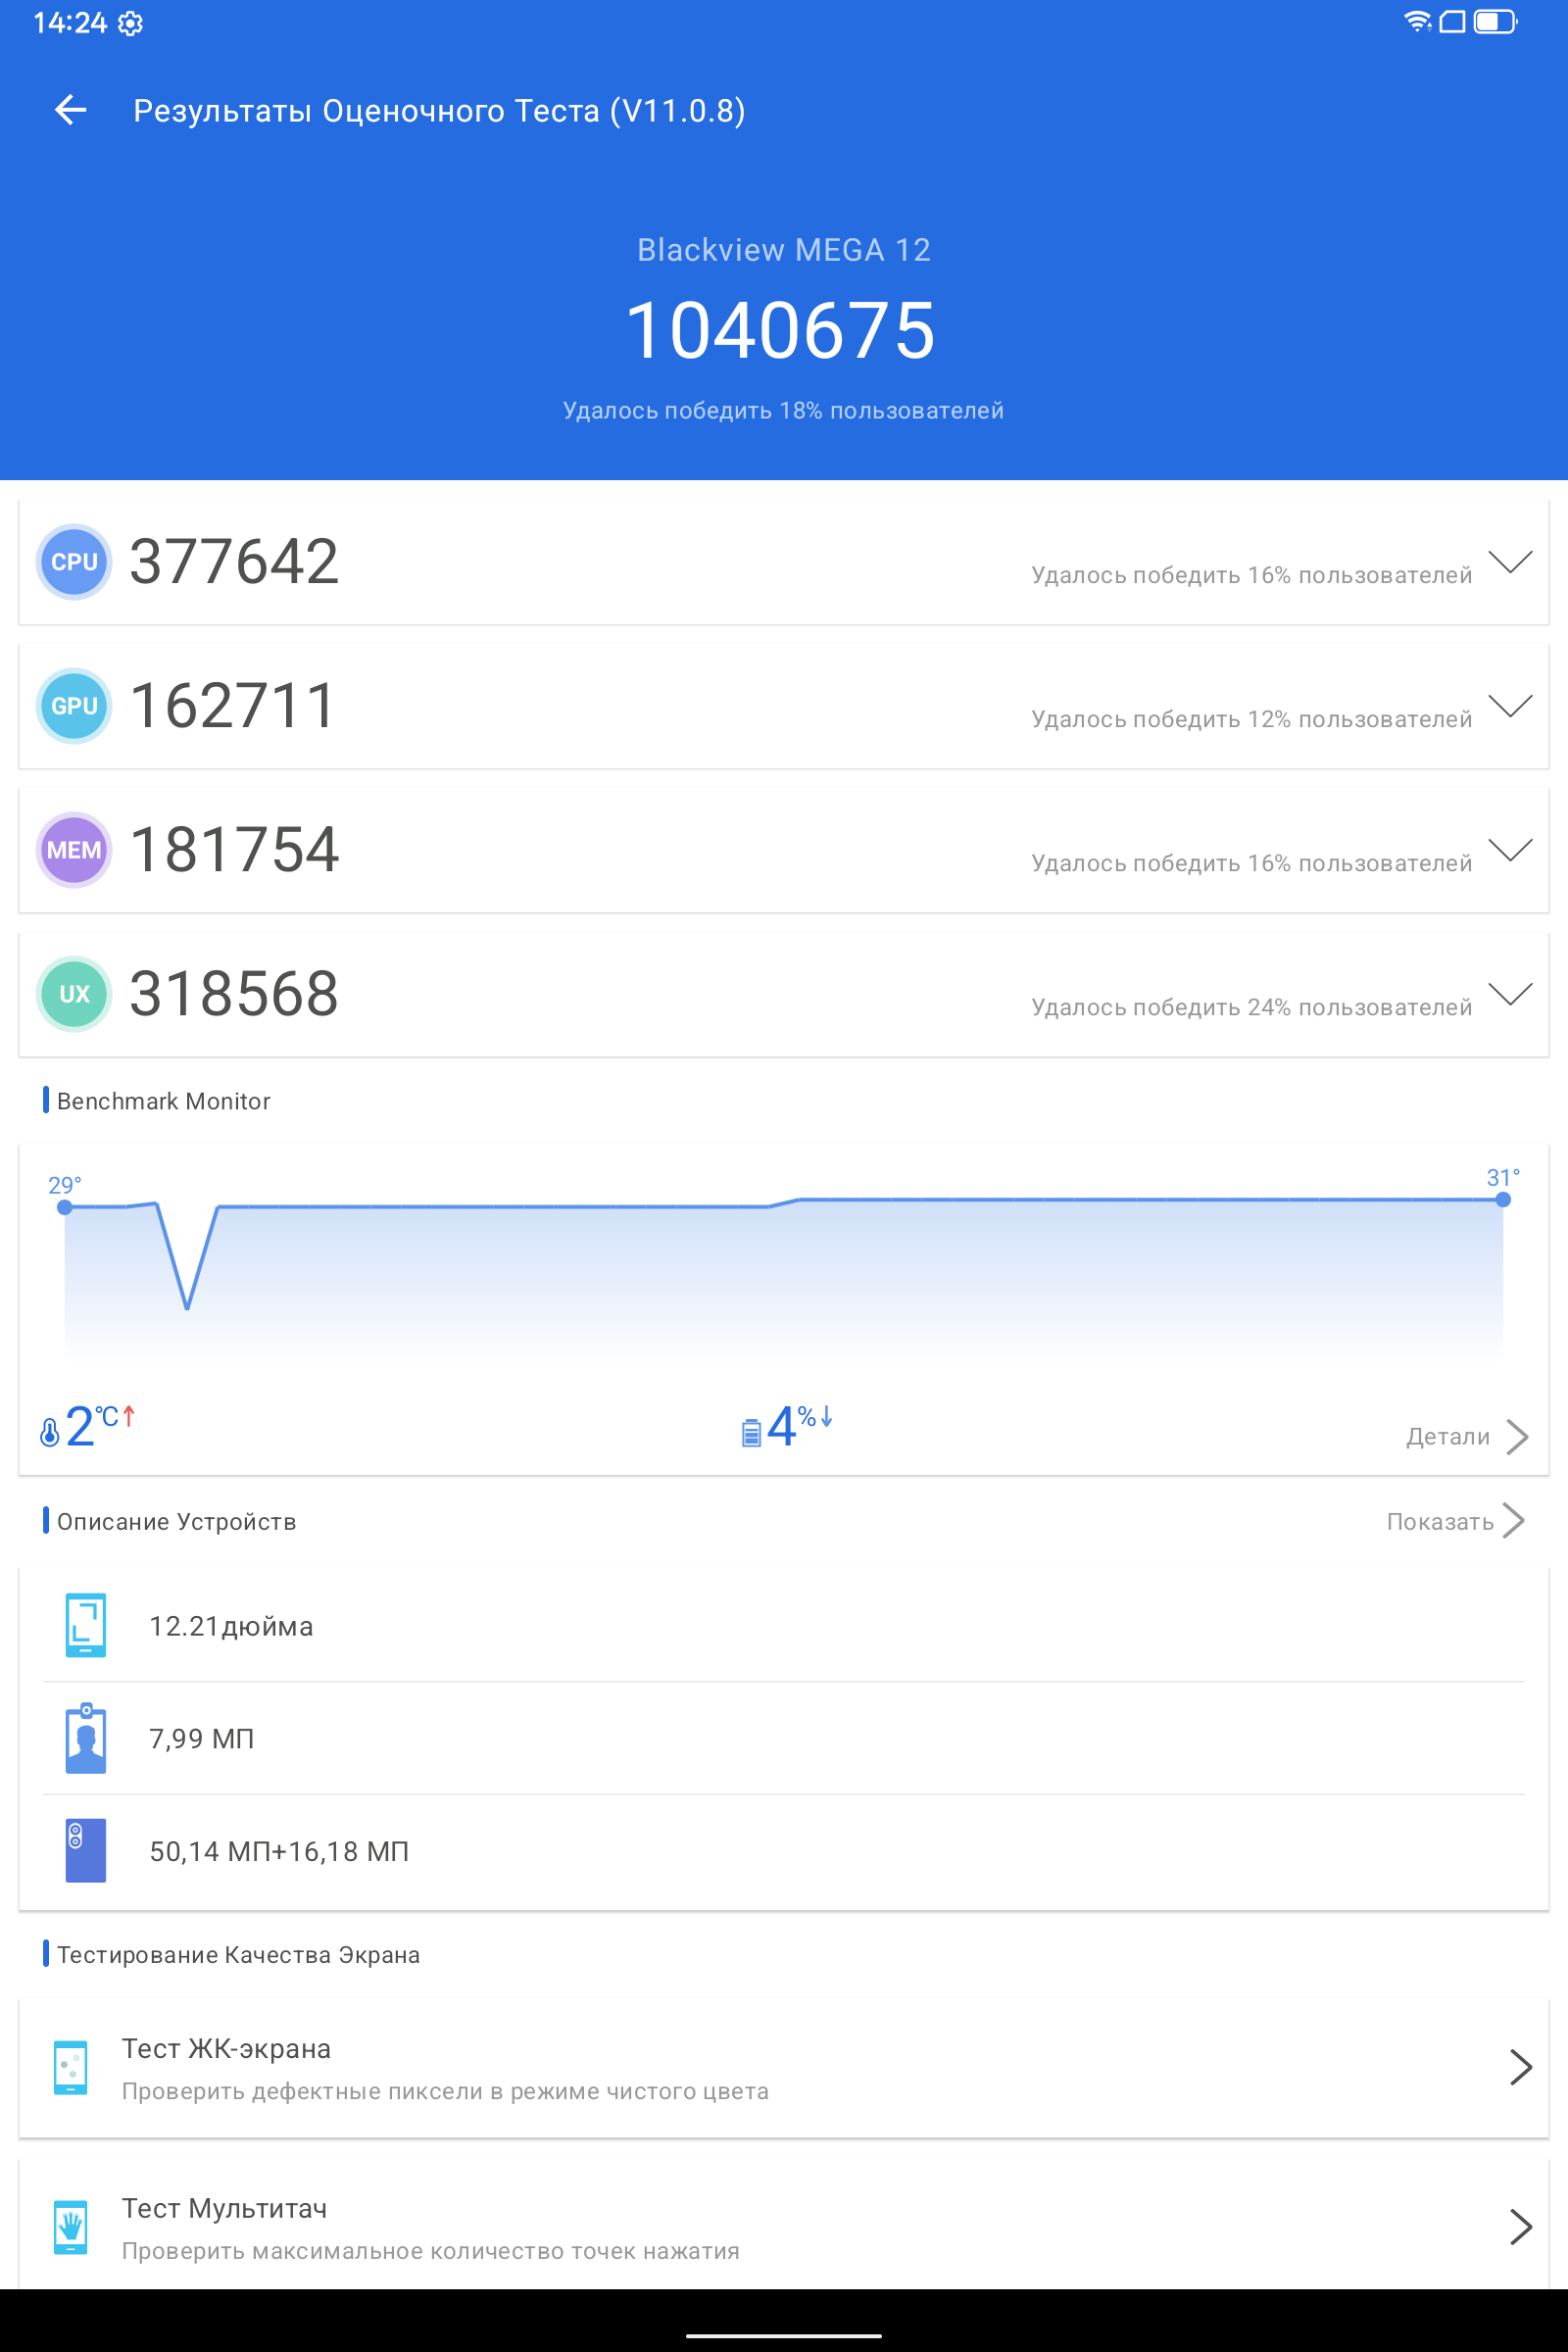The height and width of the screenshot is (2352, 1568).
Task: Open Детали link for benchmark monitor
Action: 1448,1437
